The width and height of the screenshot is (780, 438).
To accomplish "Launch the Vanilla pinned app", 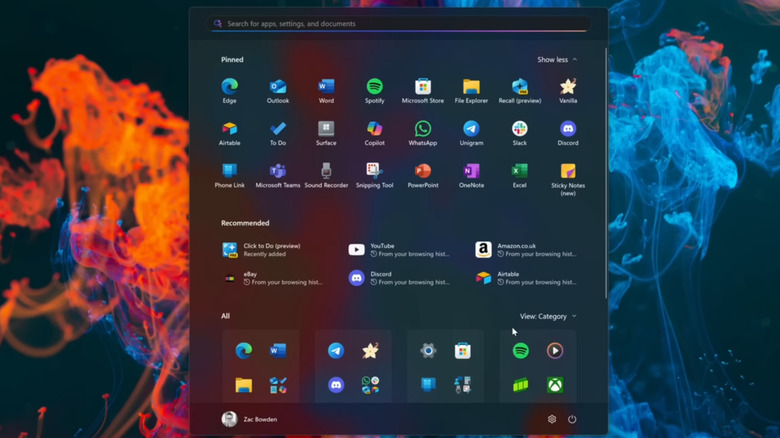I will coord(568,91).
